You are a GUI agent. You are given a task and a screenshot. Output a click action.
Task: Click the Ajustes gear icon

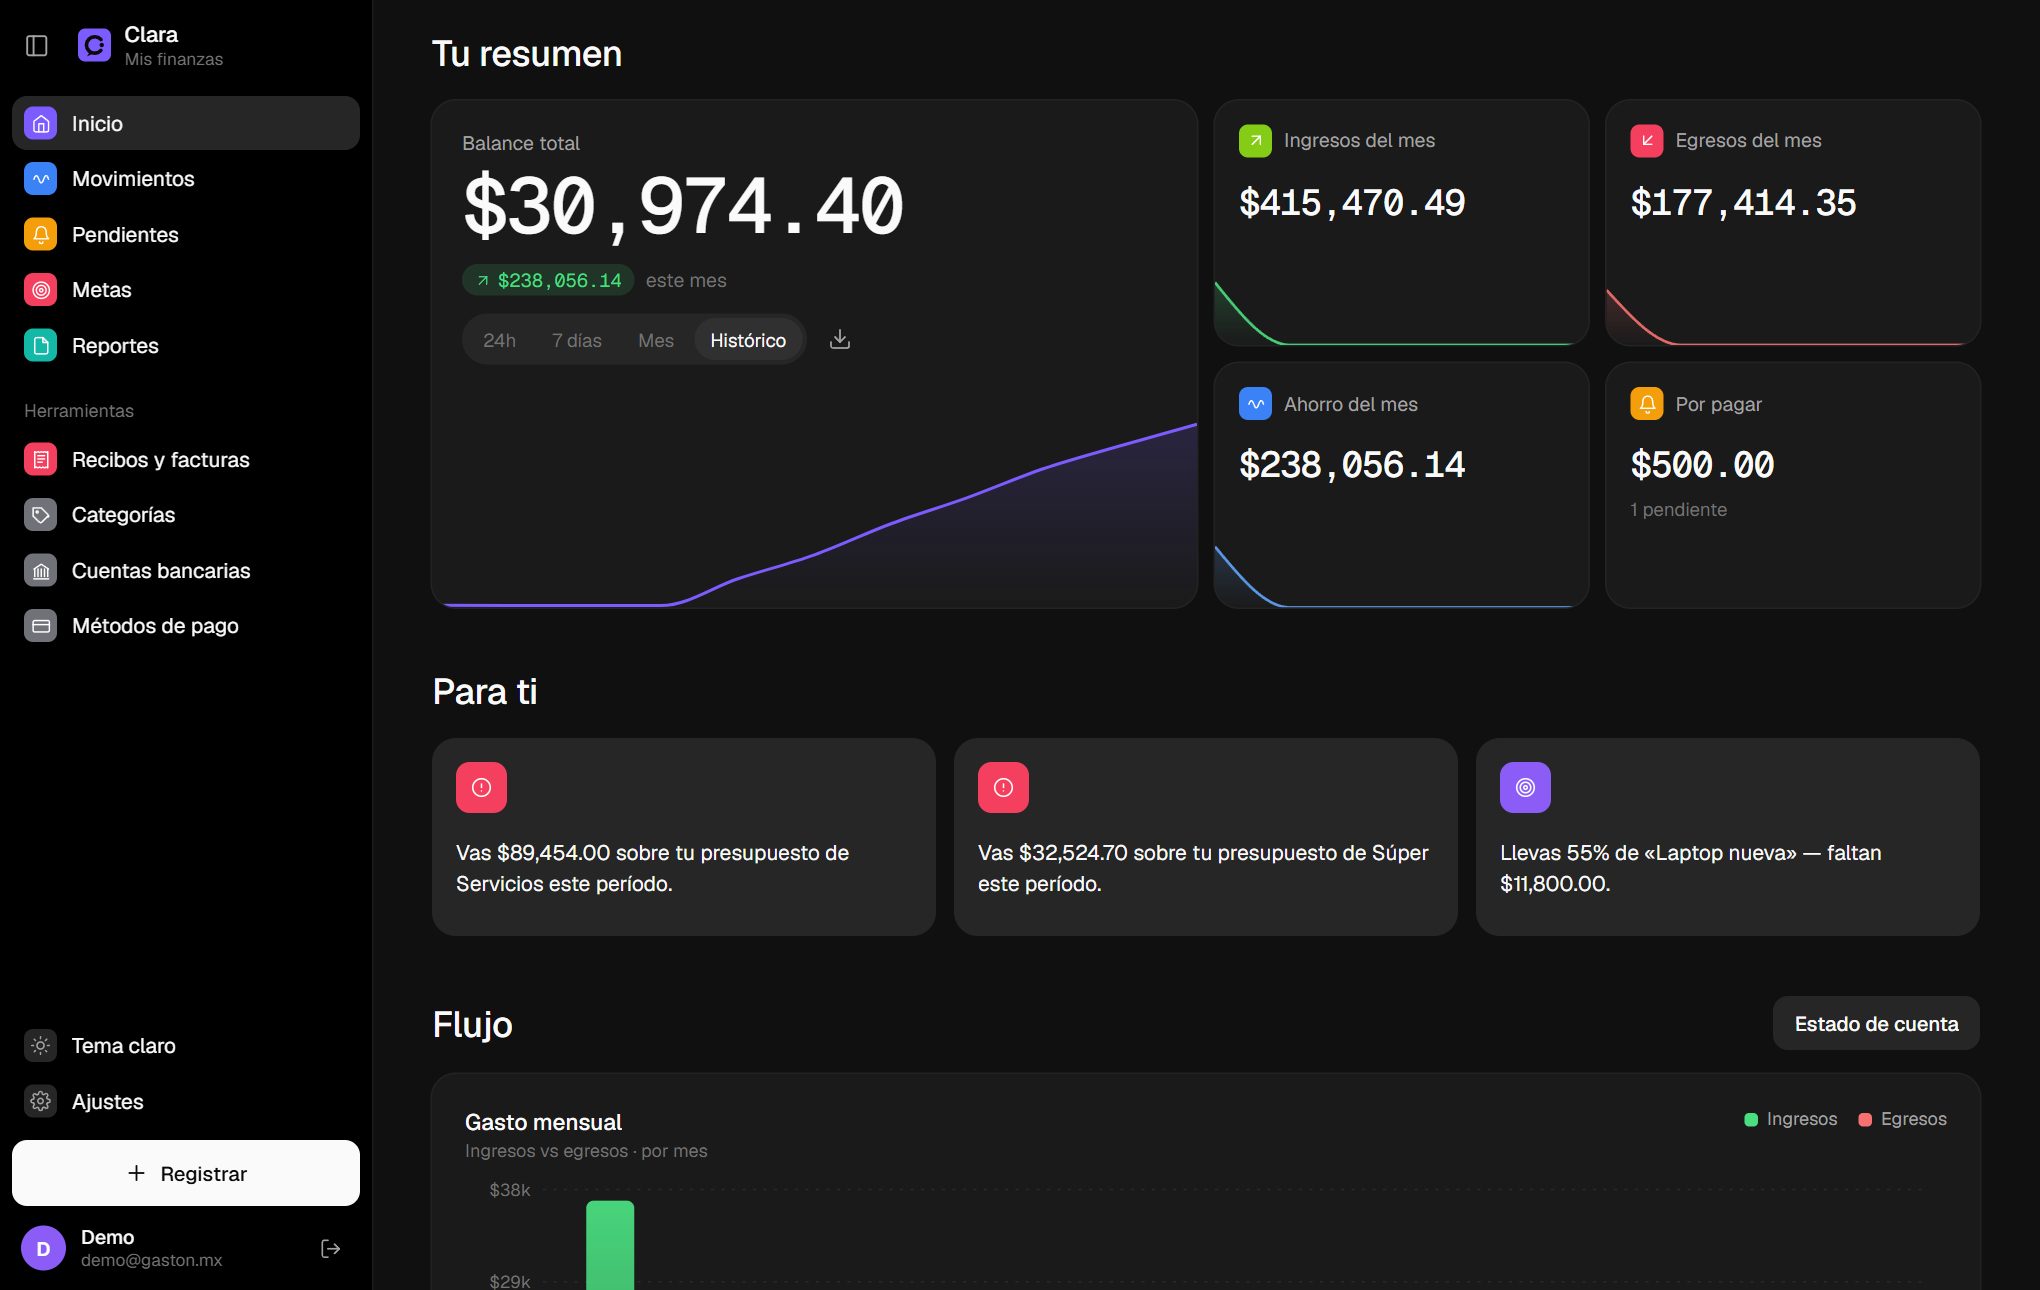coord(41,1102)
